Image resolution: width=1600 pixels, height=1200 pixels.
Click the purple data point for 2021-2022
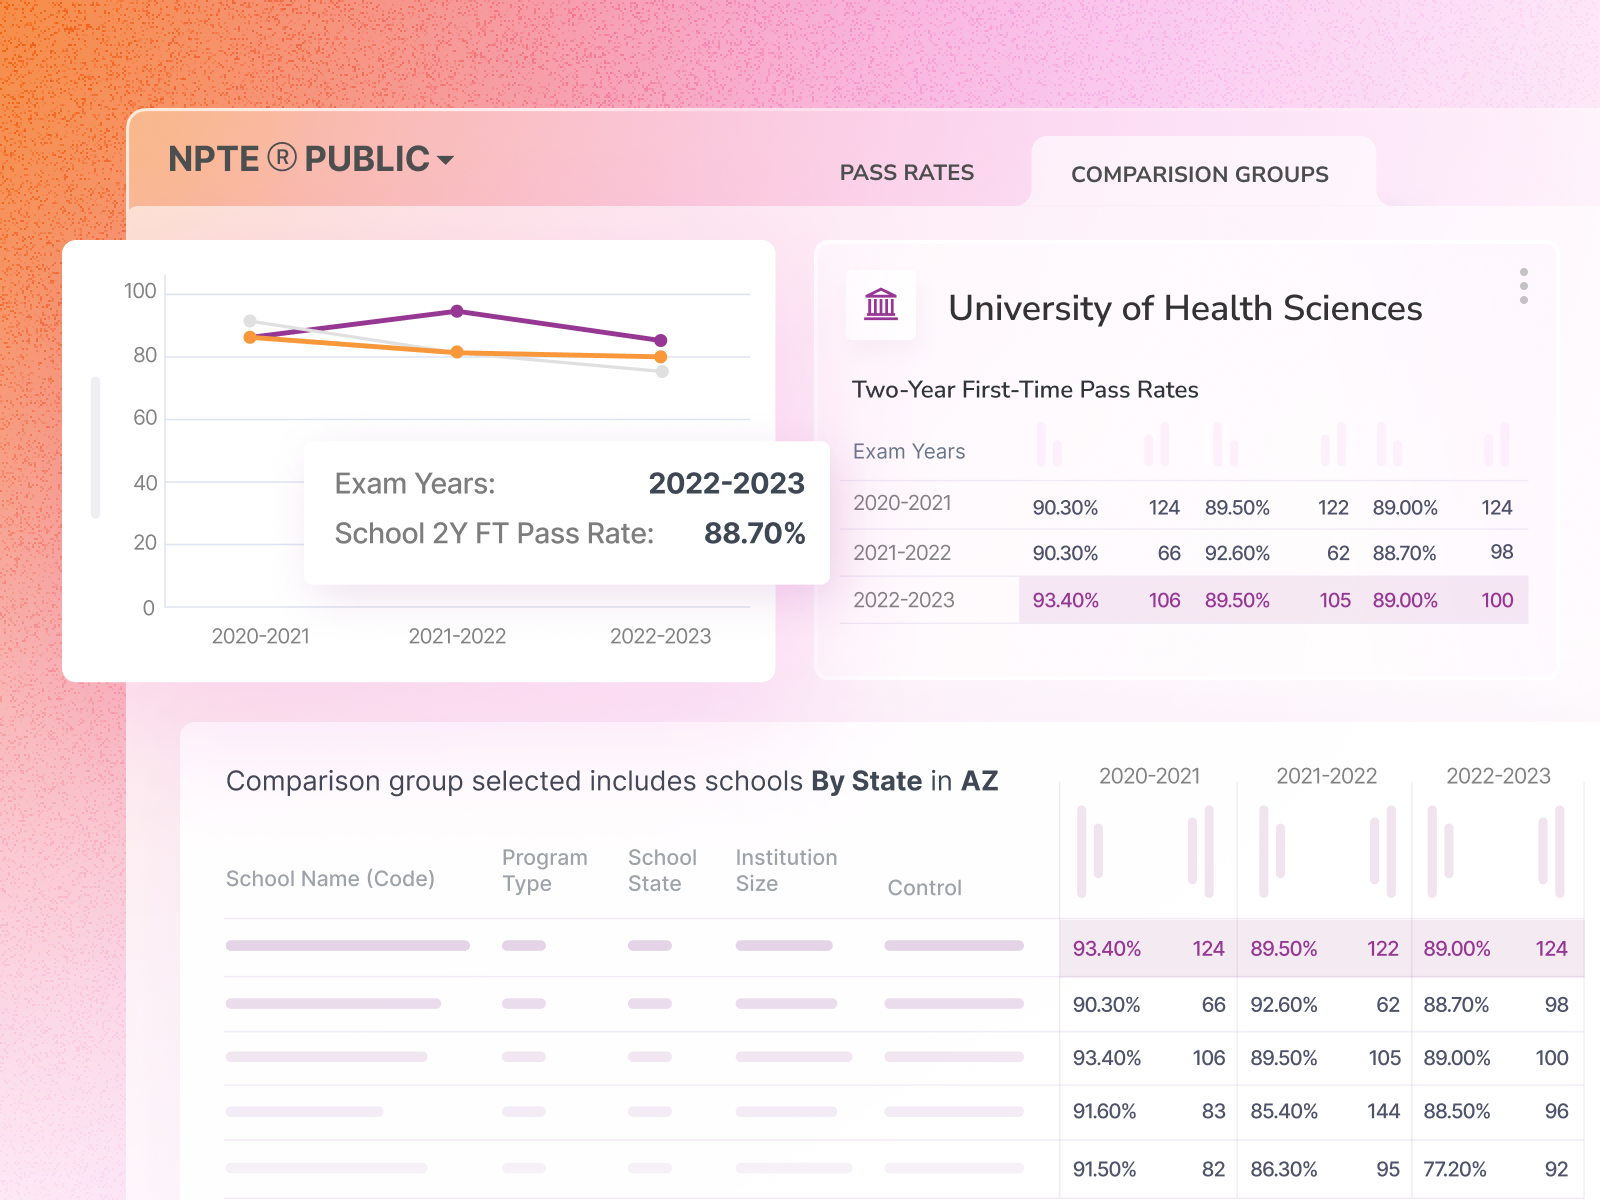tap(458, 310)
